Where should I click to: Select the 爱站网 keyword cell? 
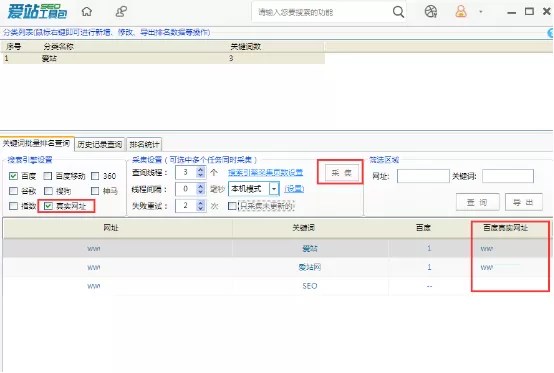pyautogui.click(x=310, y=267)
